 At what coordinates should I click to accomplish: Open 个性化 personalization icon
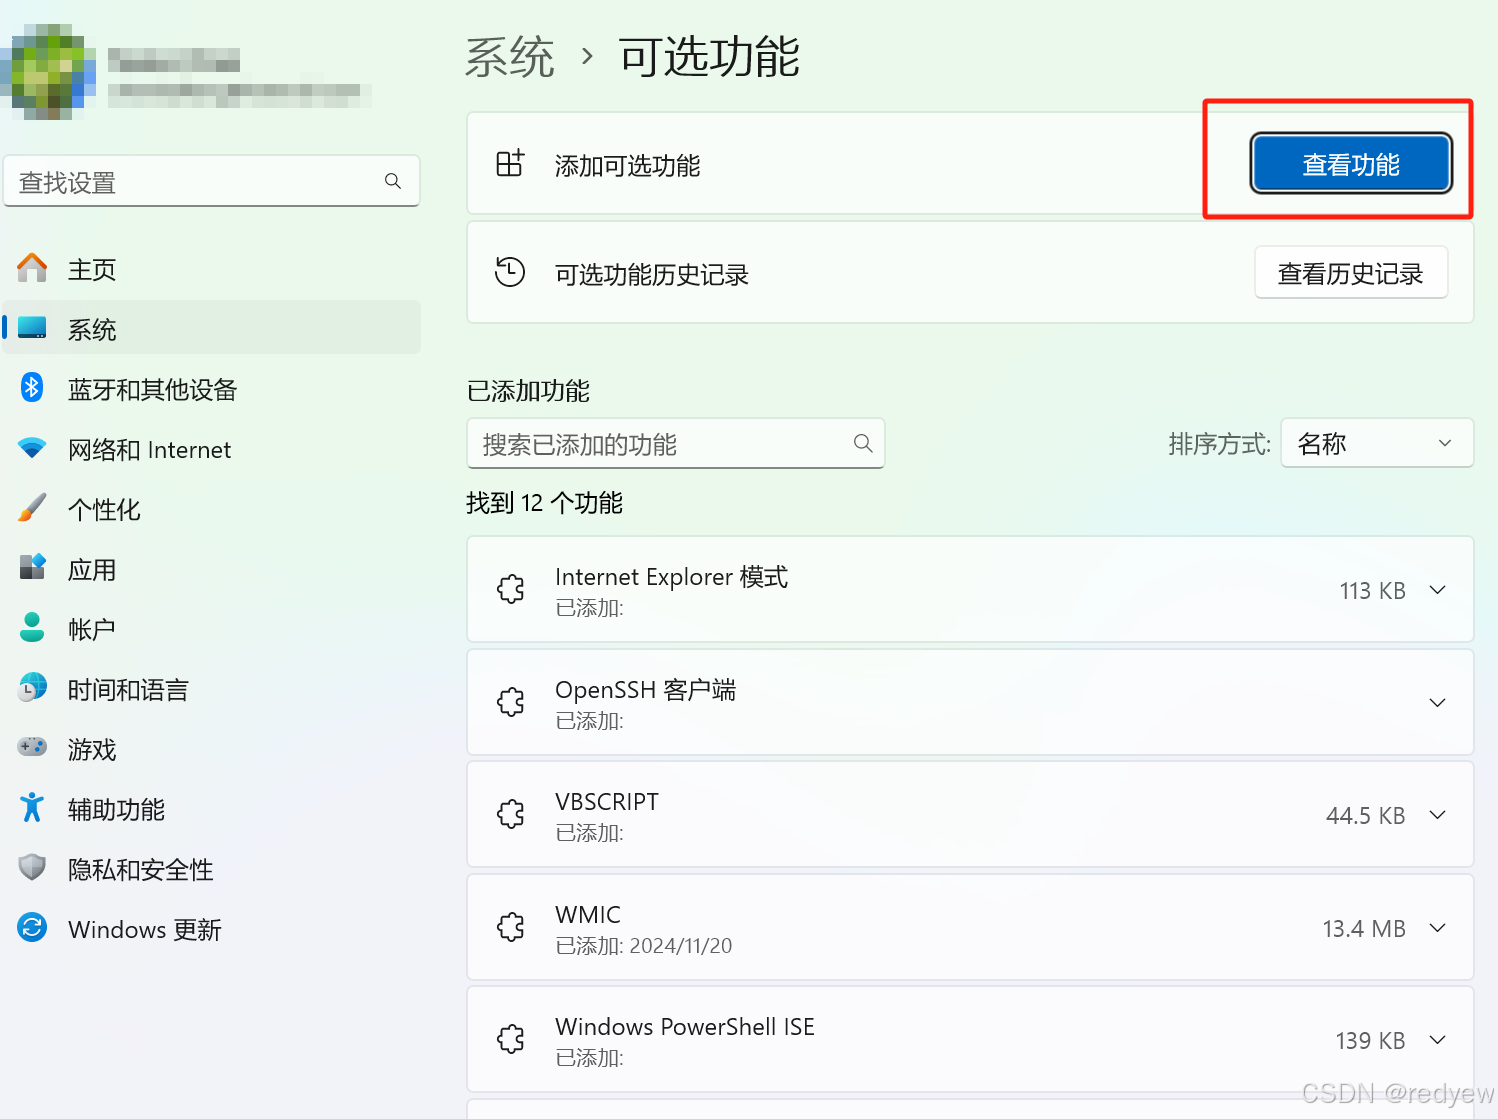pos(32,508)
